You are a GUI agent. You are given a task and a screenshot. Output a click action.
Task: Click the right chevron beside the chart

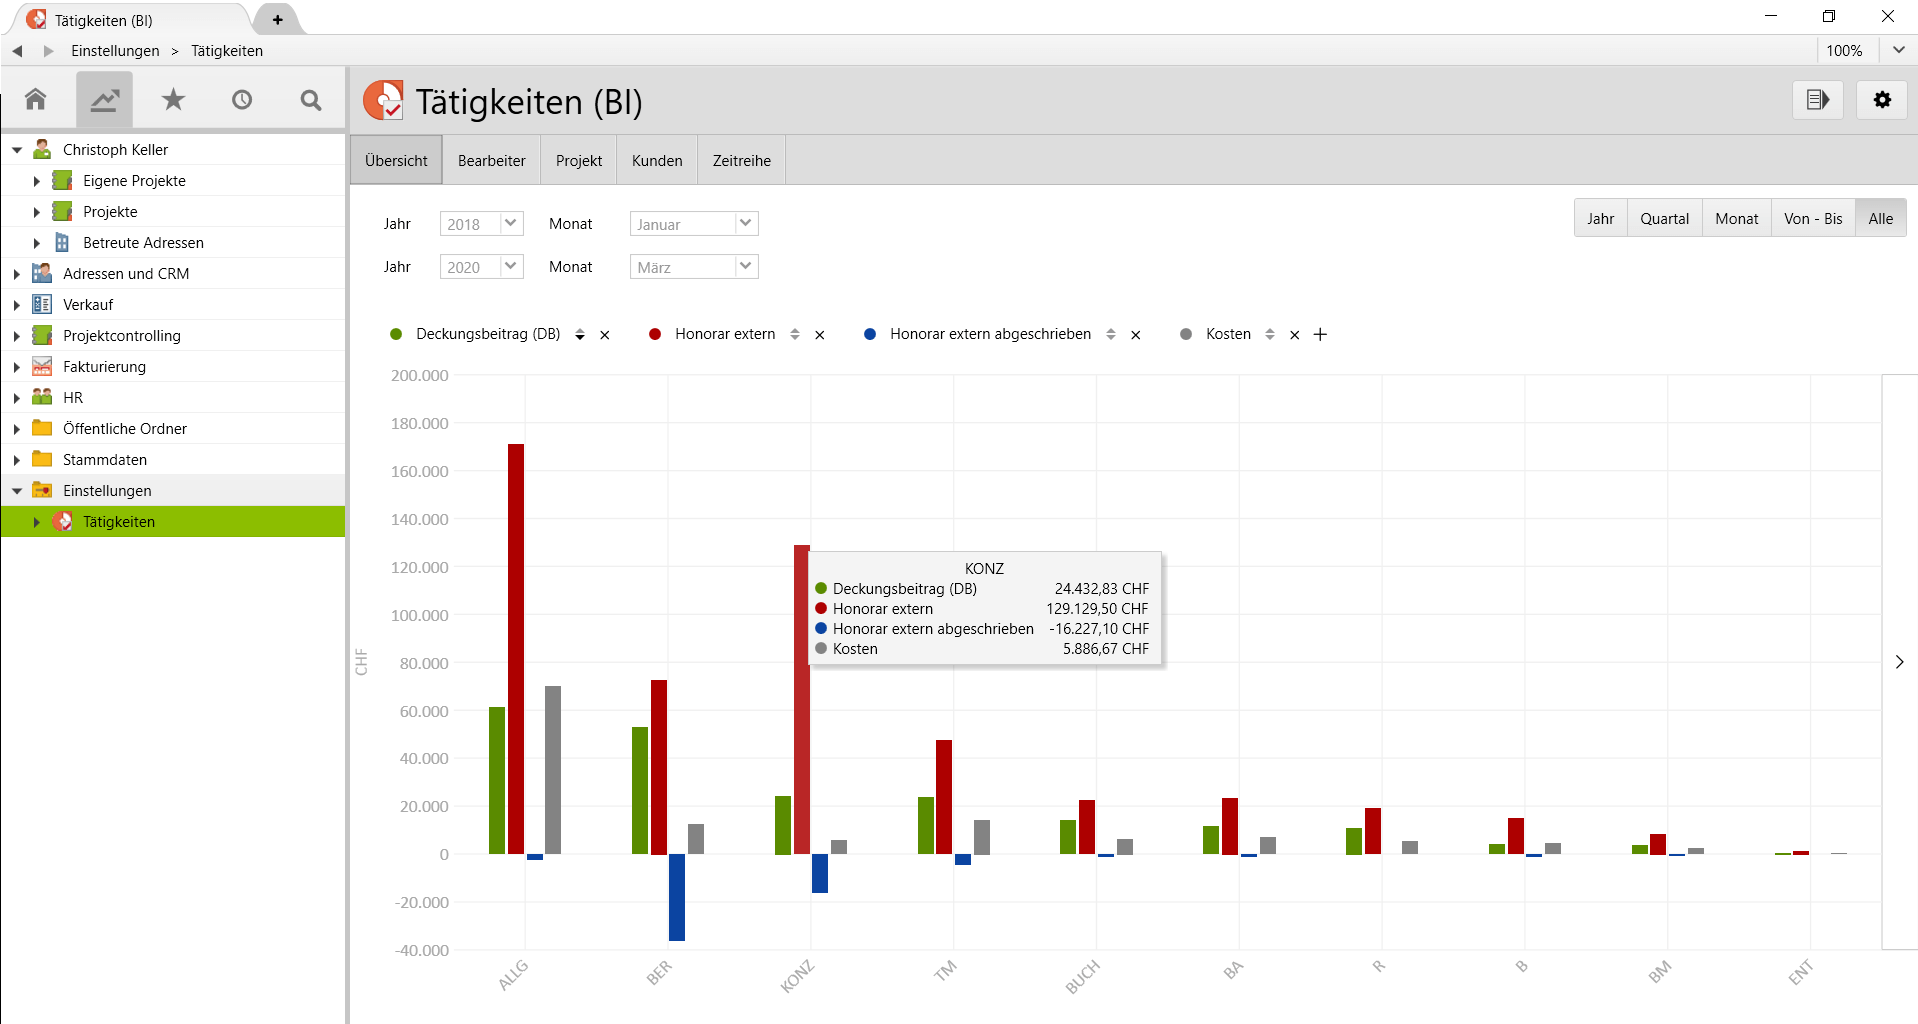1898,661
